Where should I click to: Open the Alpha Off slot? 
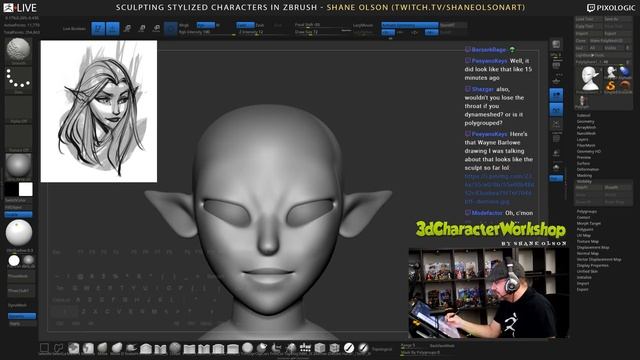coord(18,109)
